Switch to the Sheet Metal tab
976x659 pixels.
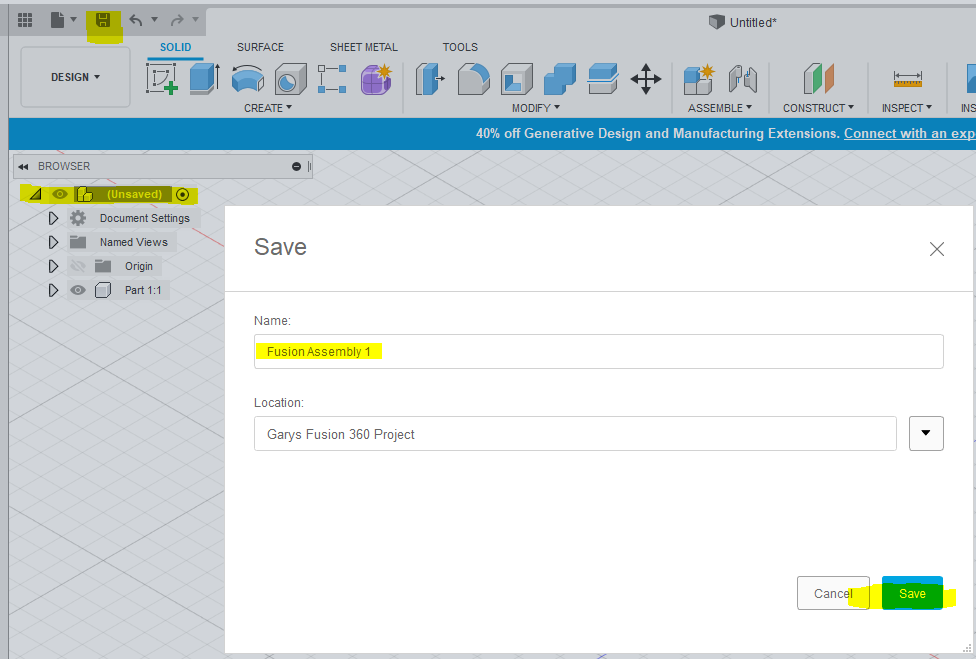point(363,46)
